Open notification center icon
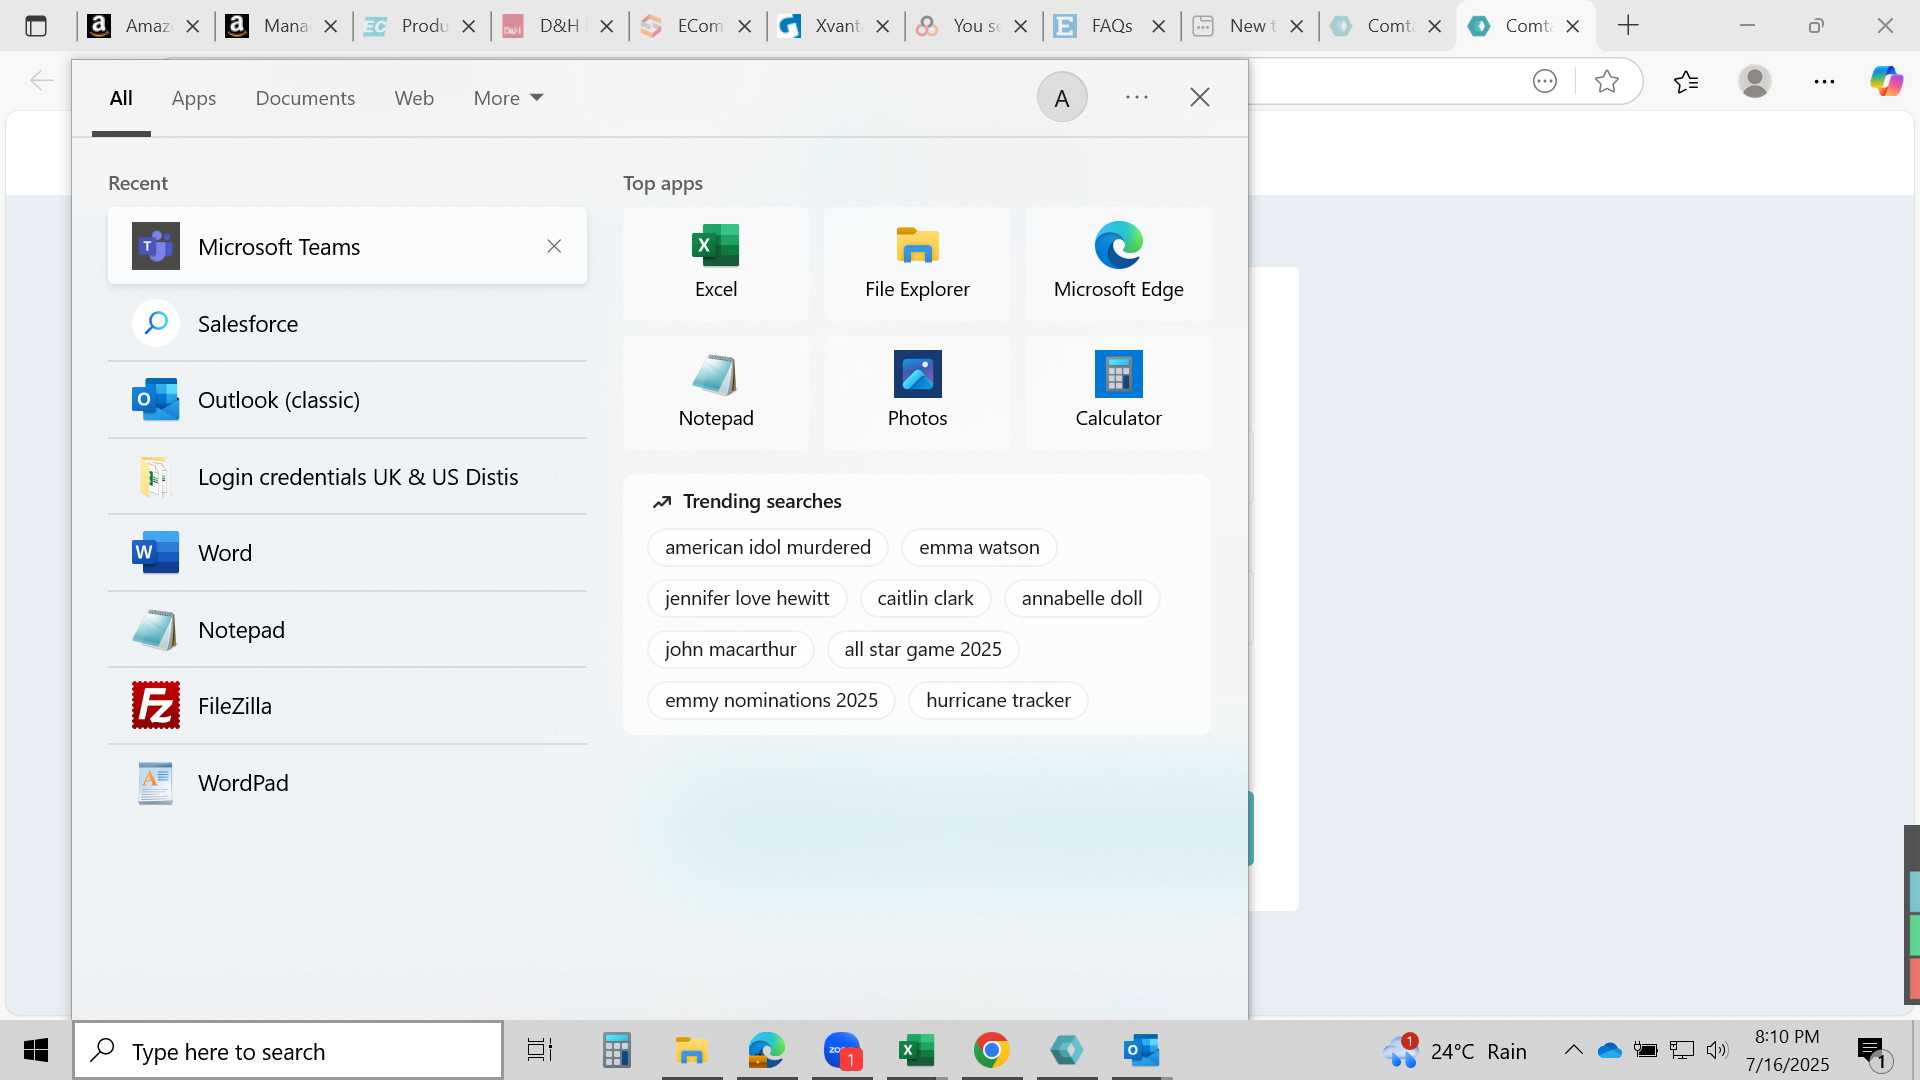This screenshot has width=1920, height=1080. pos(1874,1052)
